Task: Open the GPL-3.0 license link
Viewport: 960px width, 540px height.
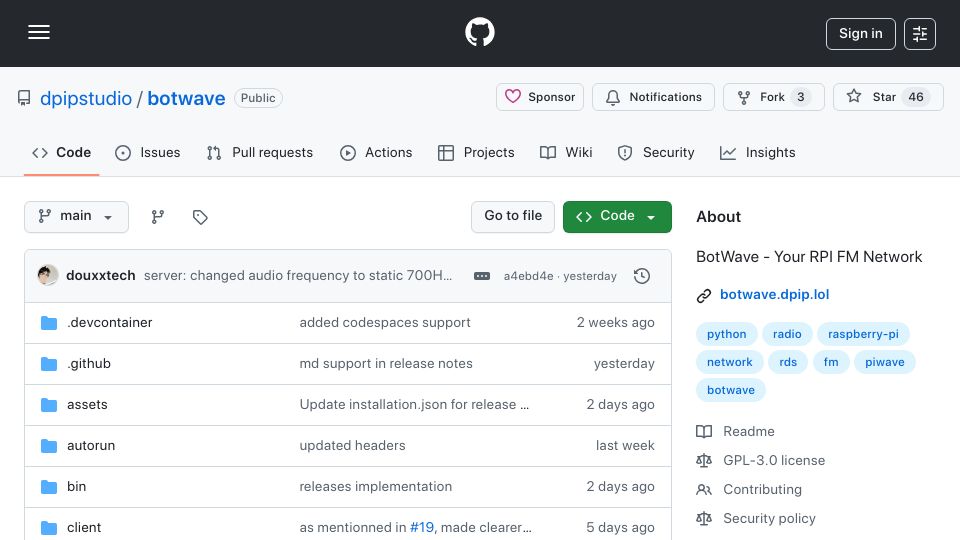Action: tap(760, 460)
